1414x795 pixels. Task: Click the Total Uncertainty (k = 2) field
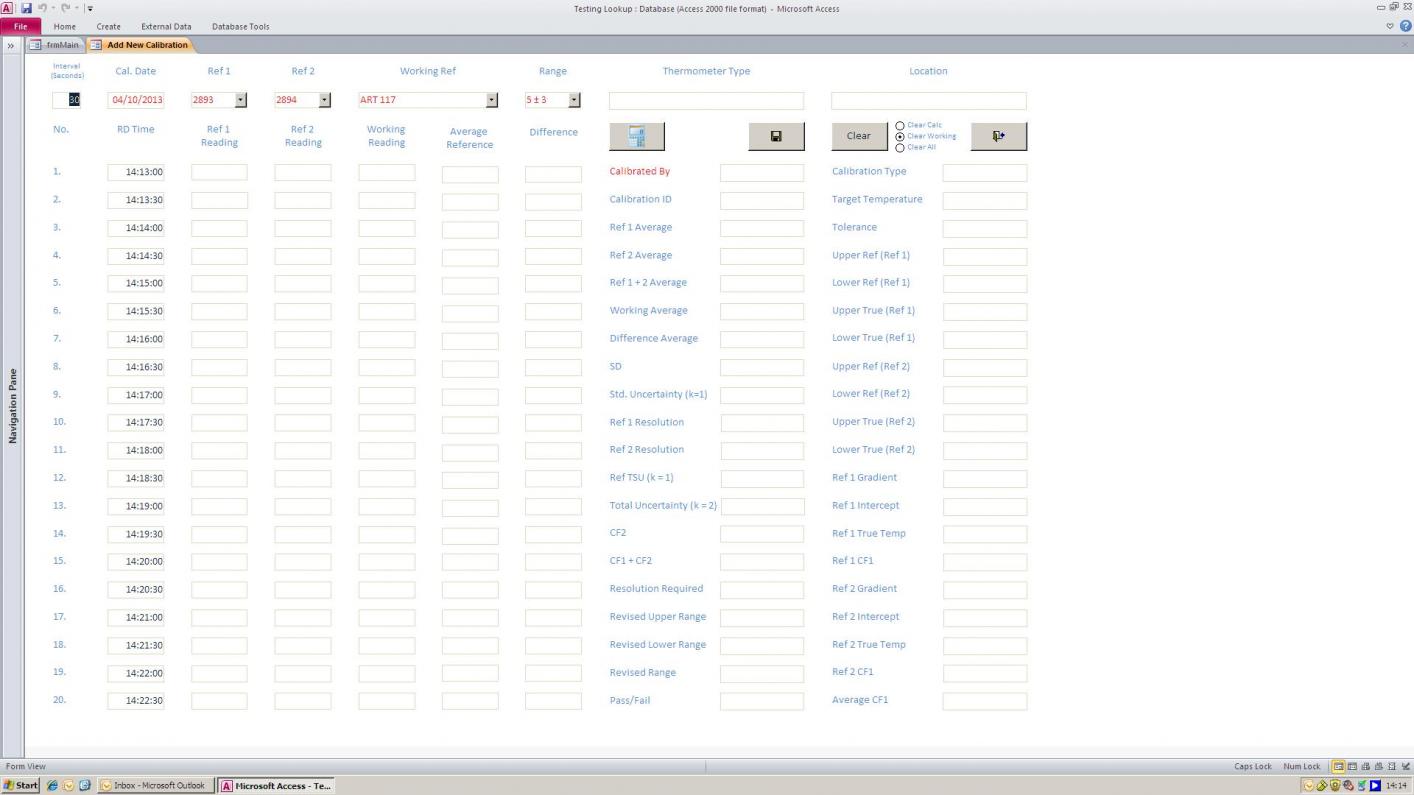click(762, 506)
